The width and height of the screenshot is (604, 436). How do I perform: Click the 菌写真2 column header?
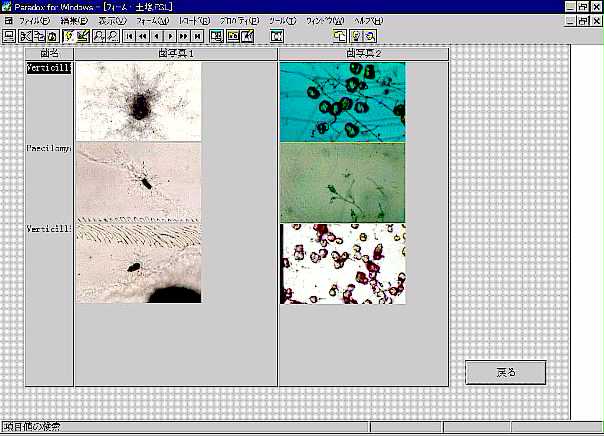coord(364,54)
